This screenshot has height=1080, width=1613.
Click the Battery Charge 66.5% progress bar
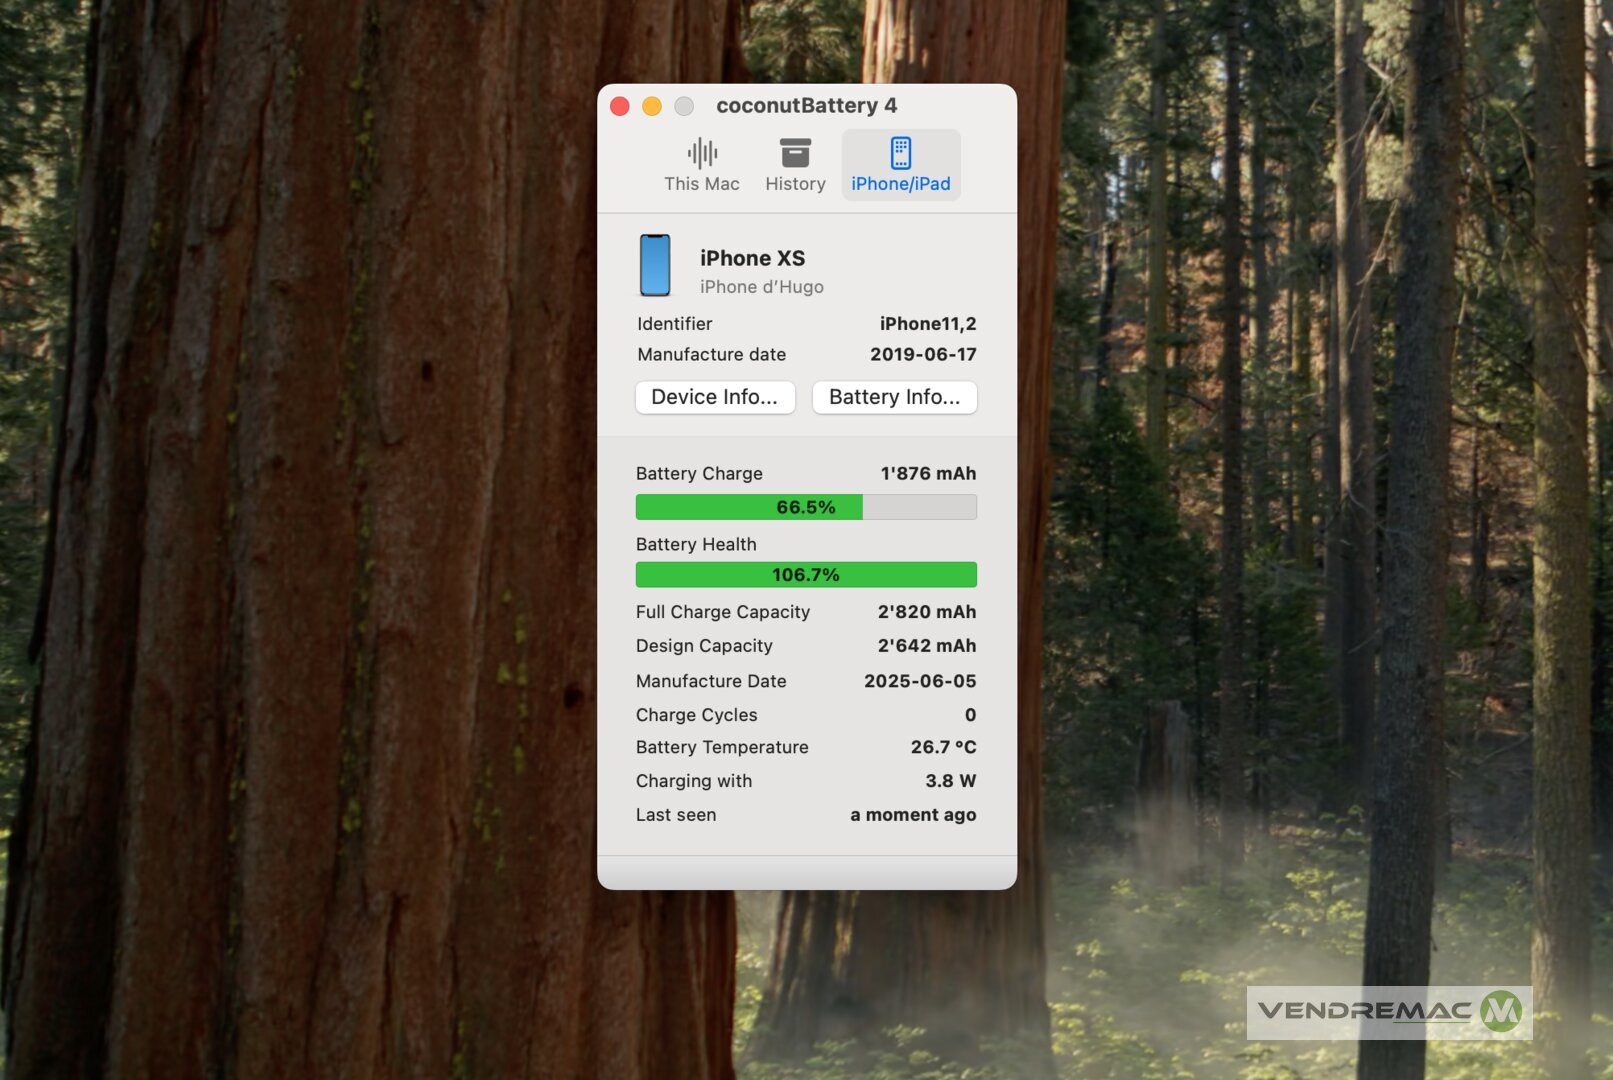pos(806,507)
